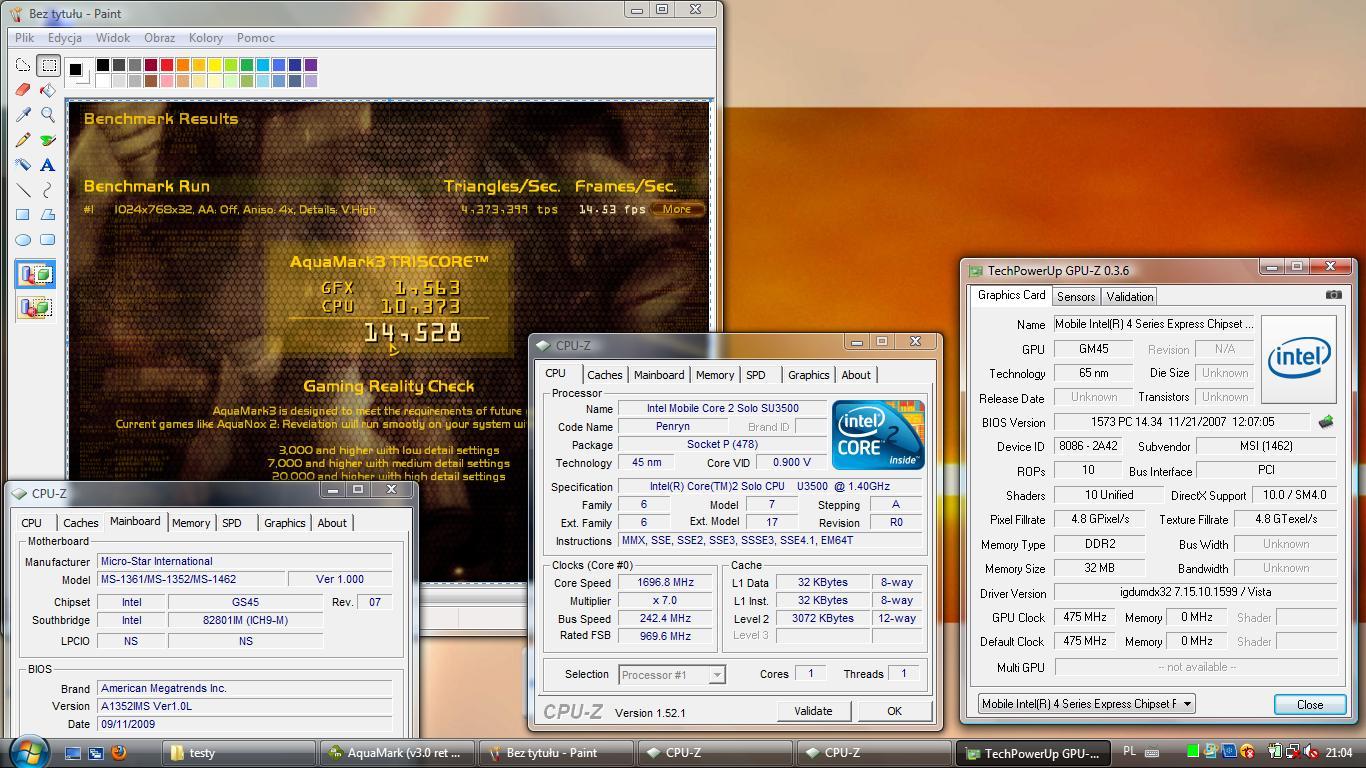Pick the Rectangle shape tool in Paint
The image size is (1366, 768).
point(23,215)
